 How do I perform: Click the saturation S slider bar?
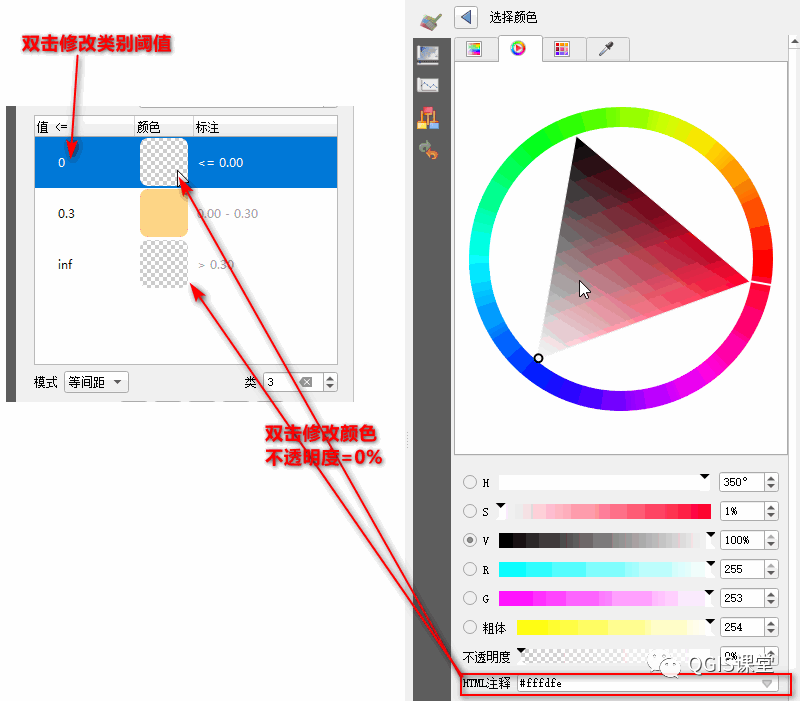click(x=604, y=511)
